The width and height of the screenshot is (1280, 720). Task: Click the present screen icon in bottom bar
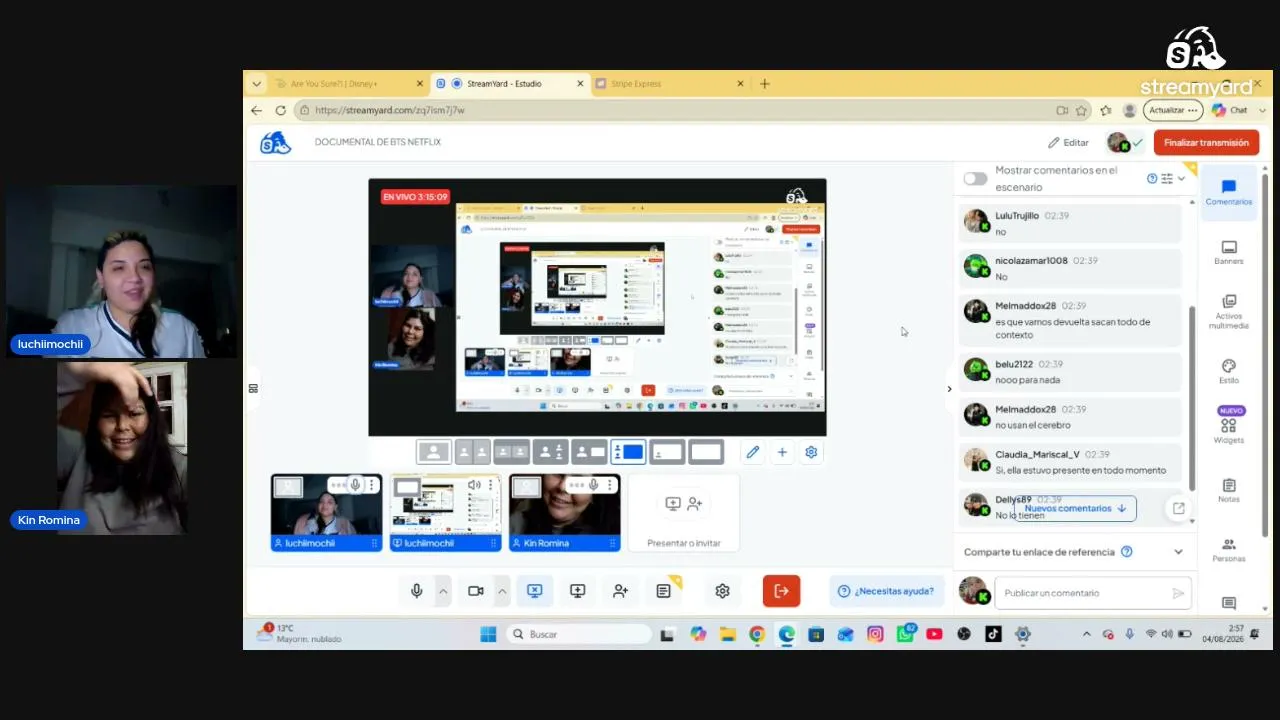point(577,591)
